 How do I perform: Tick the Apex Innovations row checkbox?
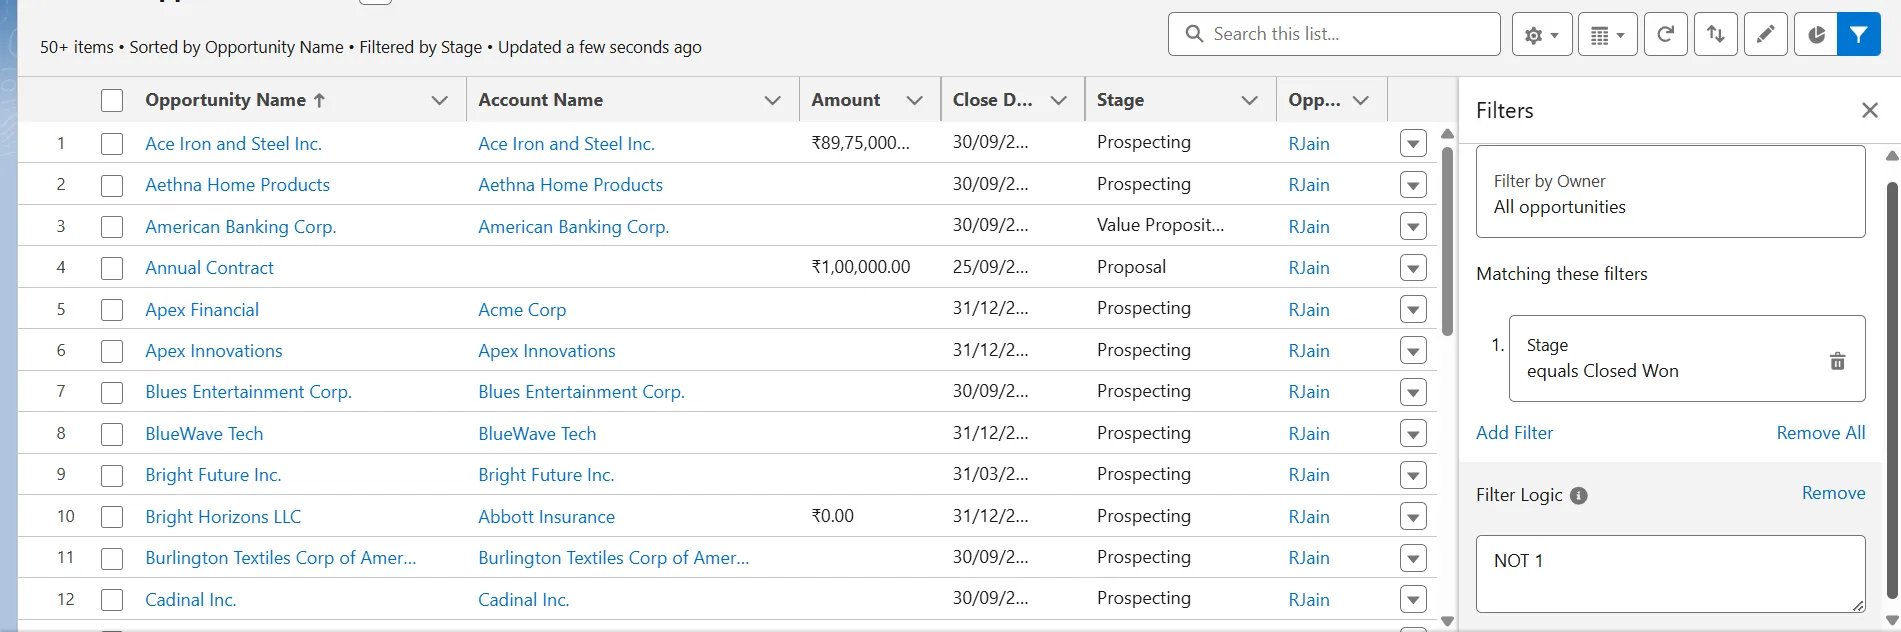click(112, 351)
